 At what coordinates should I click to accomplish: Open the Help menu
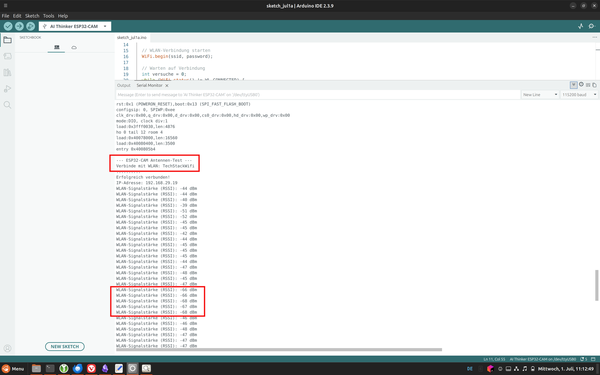pyautogui.click(x=63, y=16)
